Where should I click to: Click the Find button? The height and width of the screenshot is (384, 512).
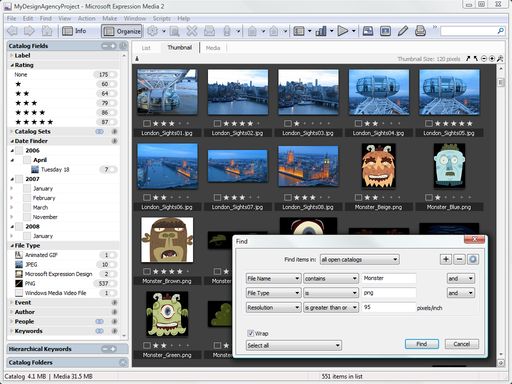(x=422, y=344)
